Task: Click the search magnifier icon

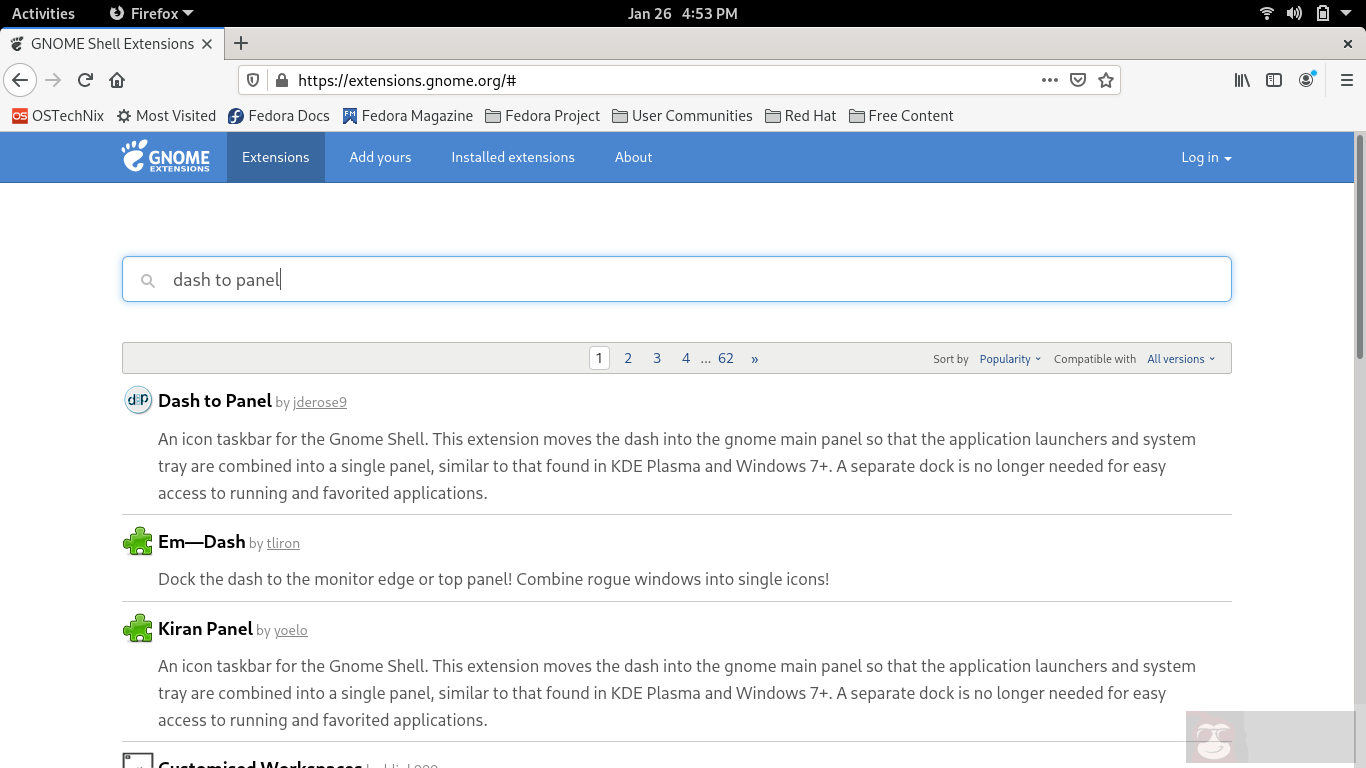Action: 147,280
